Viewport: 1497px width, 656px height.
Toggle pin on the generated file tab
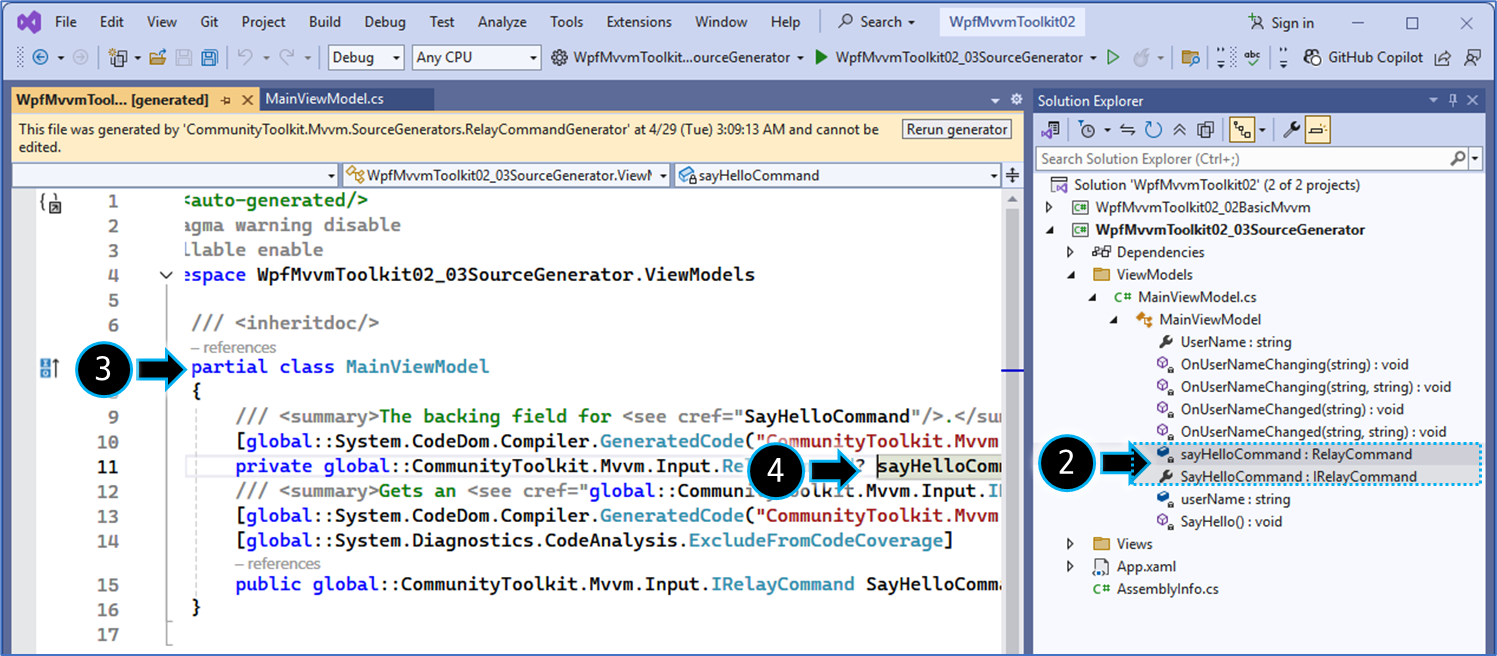pos(226,100)
